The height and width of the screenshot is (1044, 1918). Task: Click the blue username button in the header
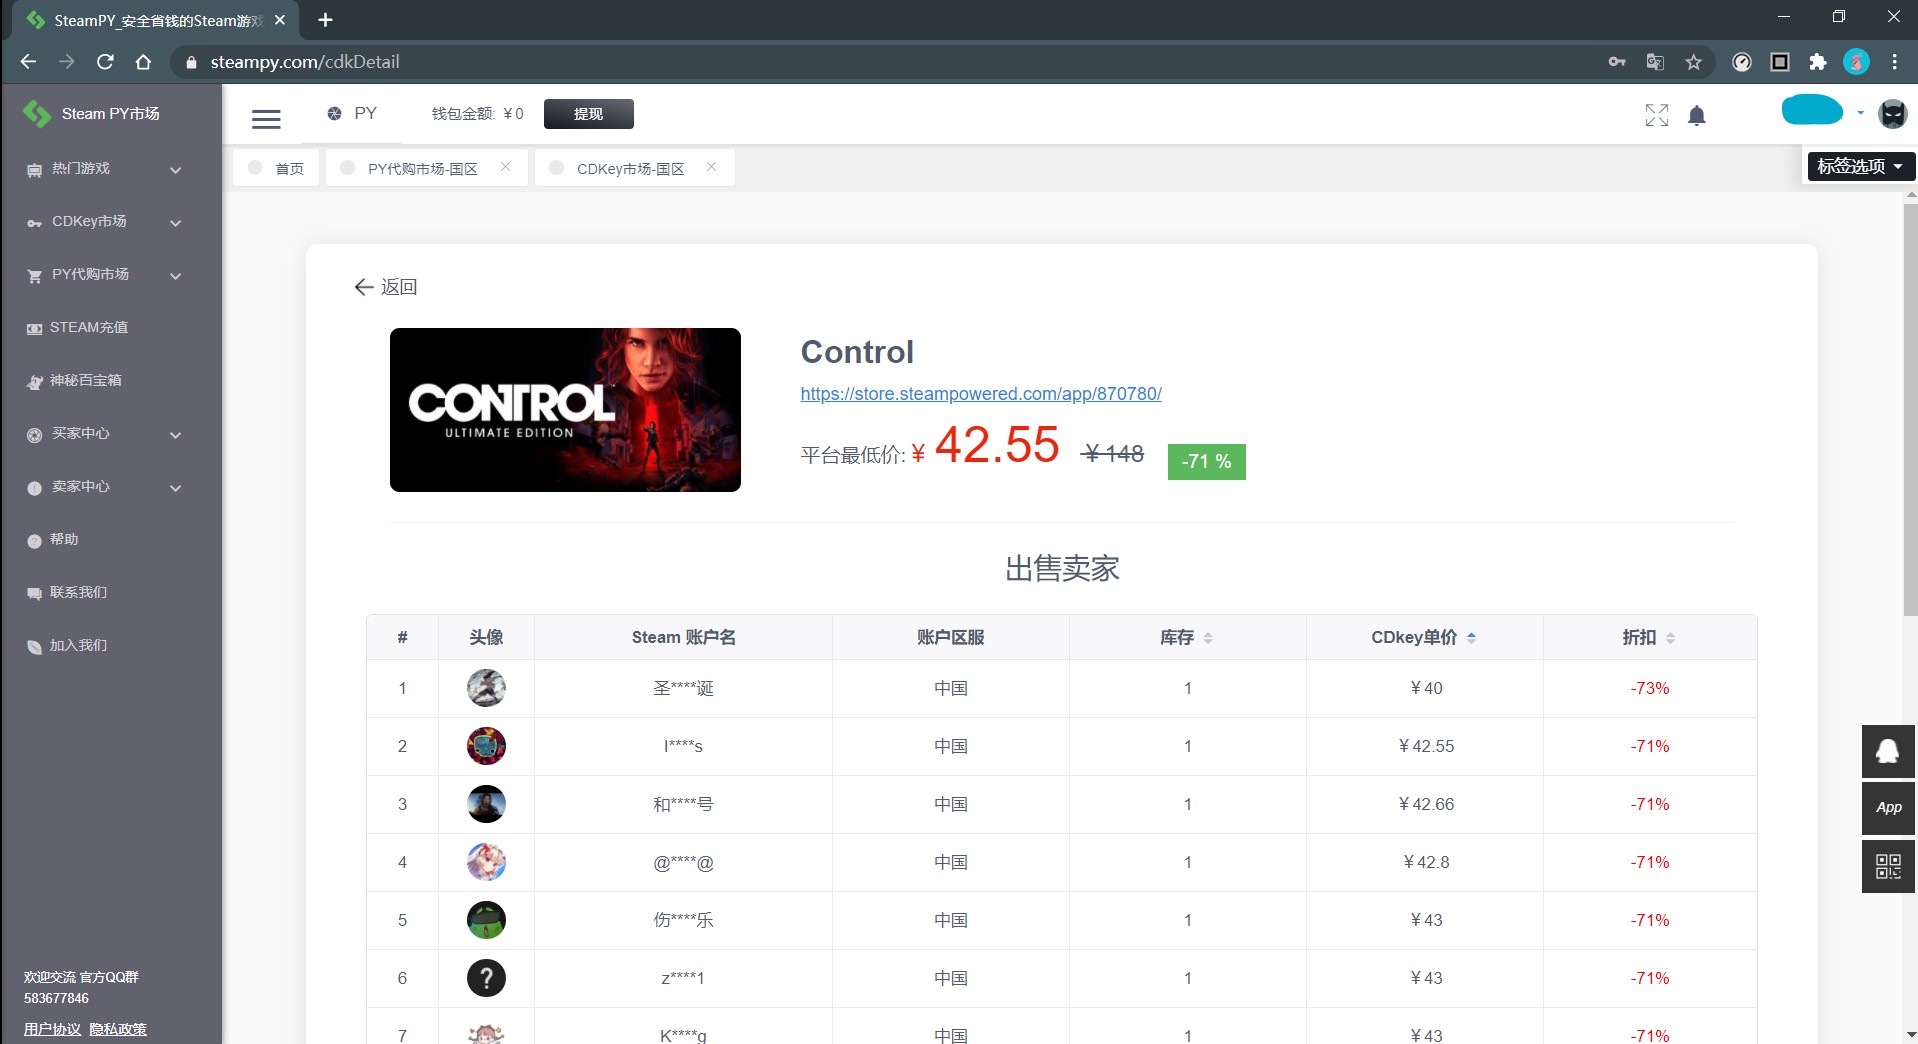(1812, 110)
